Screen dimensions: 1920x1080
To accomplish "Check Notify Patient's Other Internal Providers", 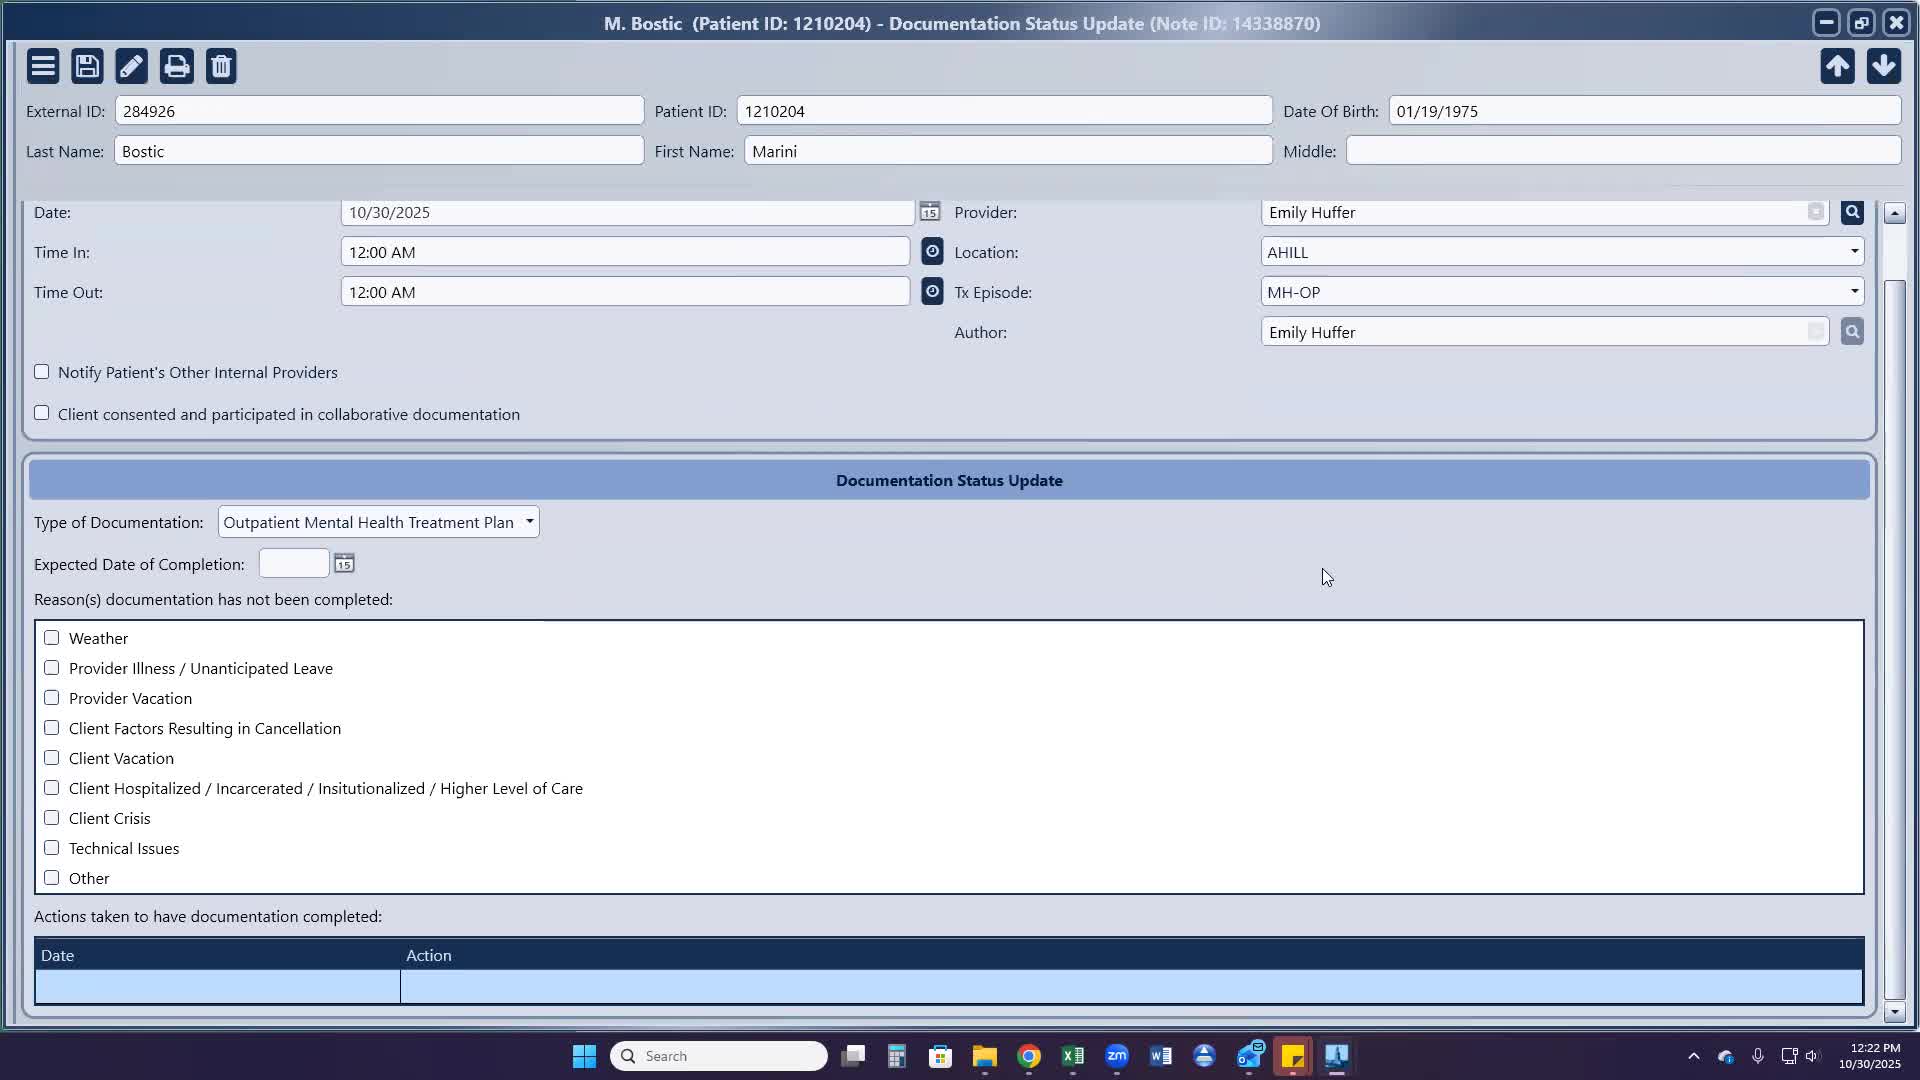I will click(42, 372).
